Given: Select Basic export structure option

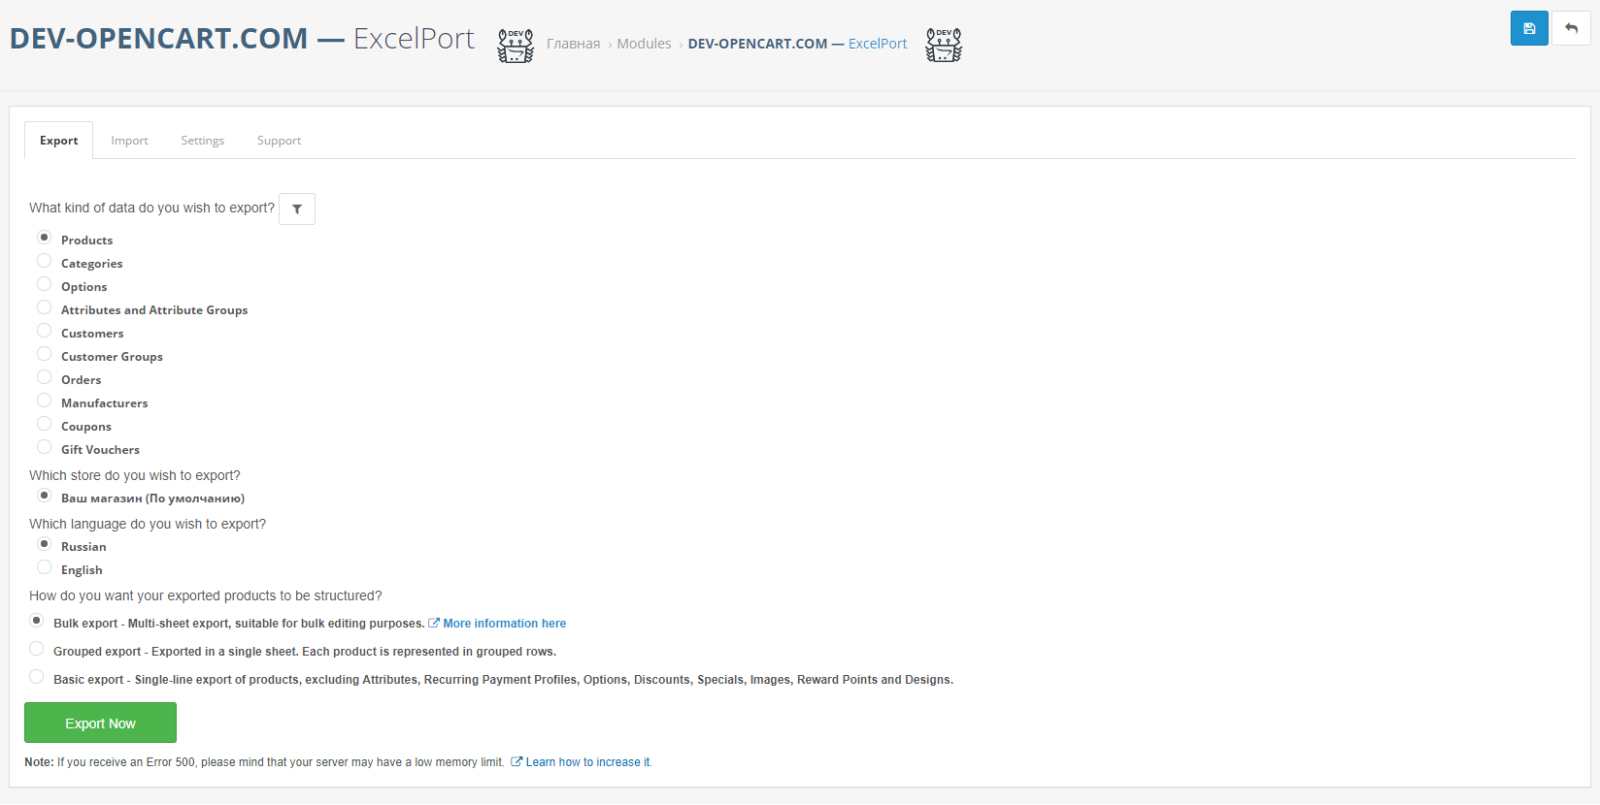Looking at the screenshot, I should pyautogui.click(x=36, y=677).
